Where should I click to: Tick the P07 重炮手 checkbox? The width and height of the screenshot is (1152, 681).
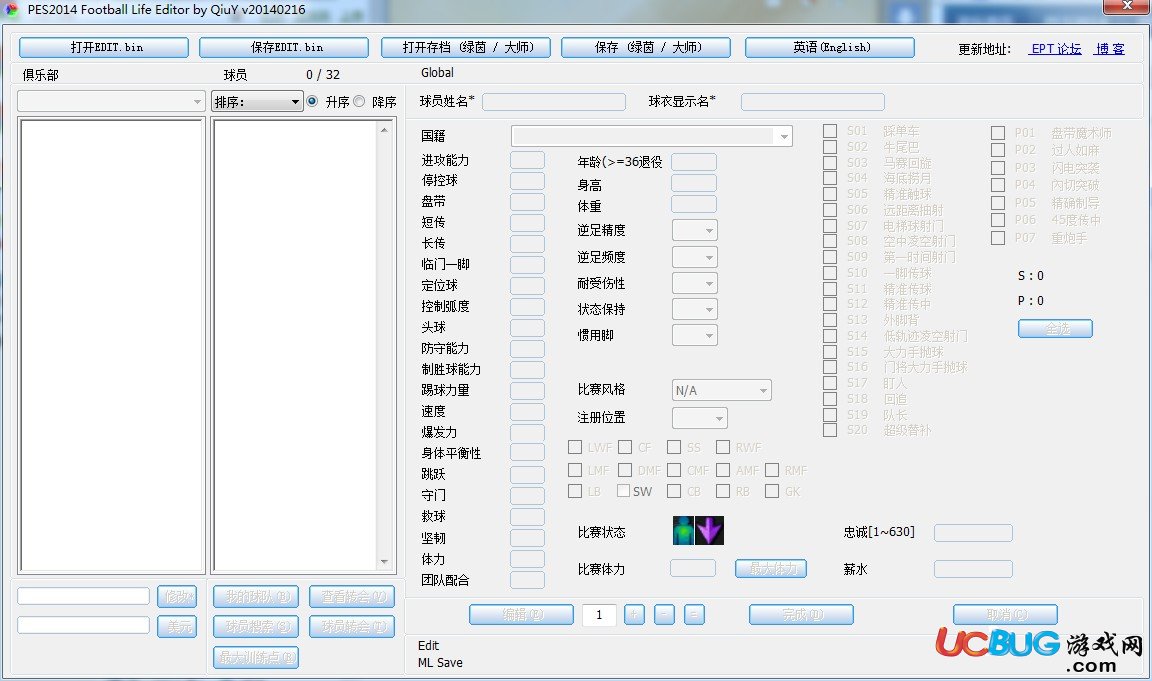coord(998,238)
